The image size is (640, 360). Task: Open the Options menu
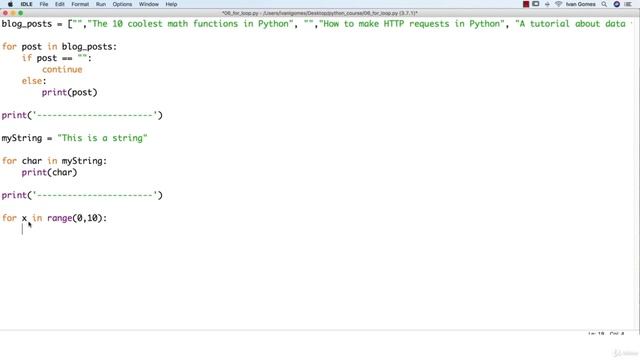pos(122,4)
